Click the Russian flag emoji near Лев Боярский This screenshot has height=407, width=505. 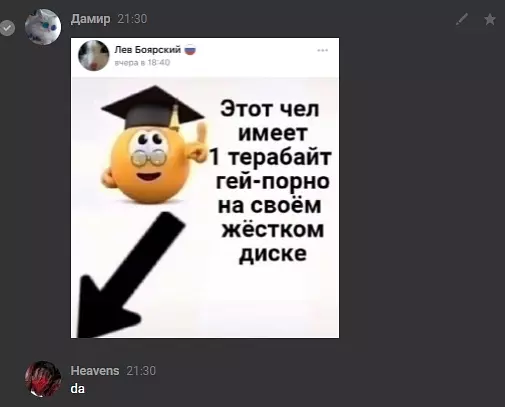tap(190, 50)
